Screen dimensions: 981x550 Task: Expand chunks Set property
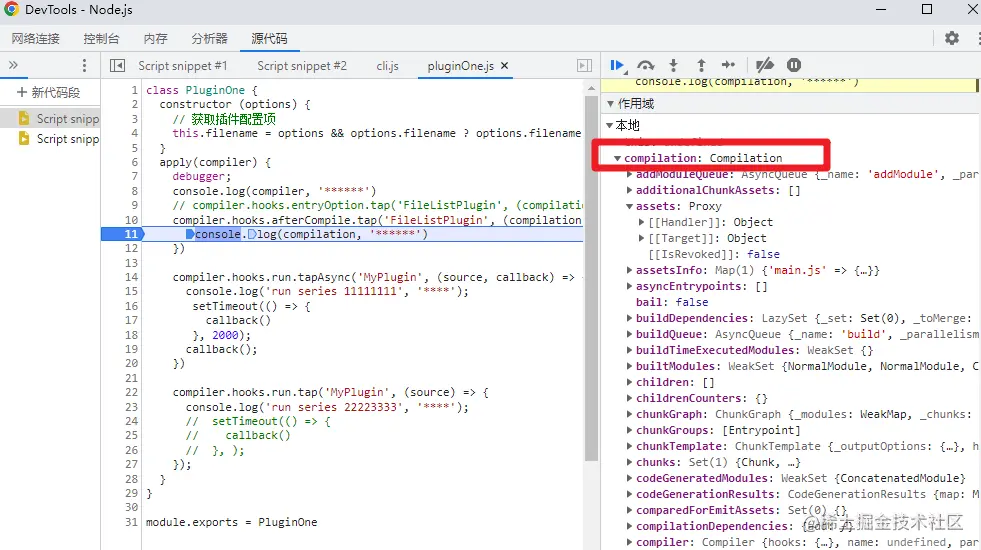629,462
